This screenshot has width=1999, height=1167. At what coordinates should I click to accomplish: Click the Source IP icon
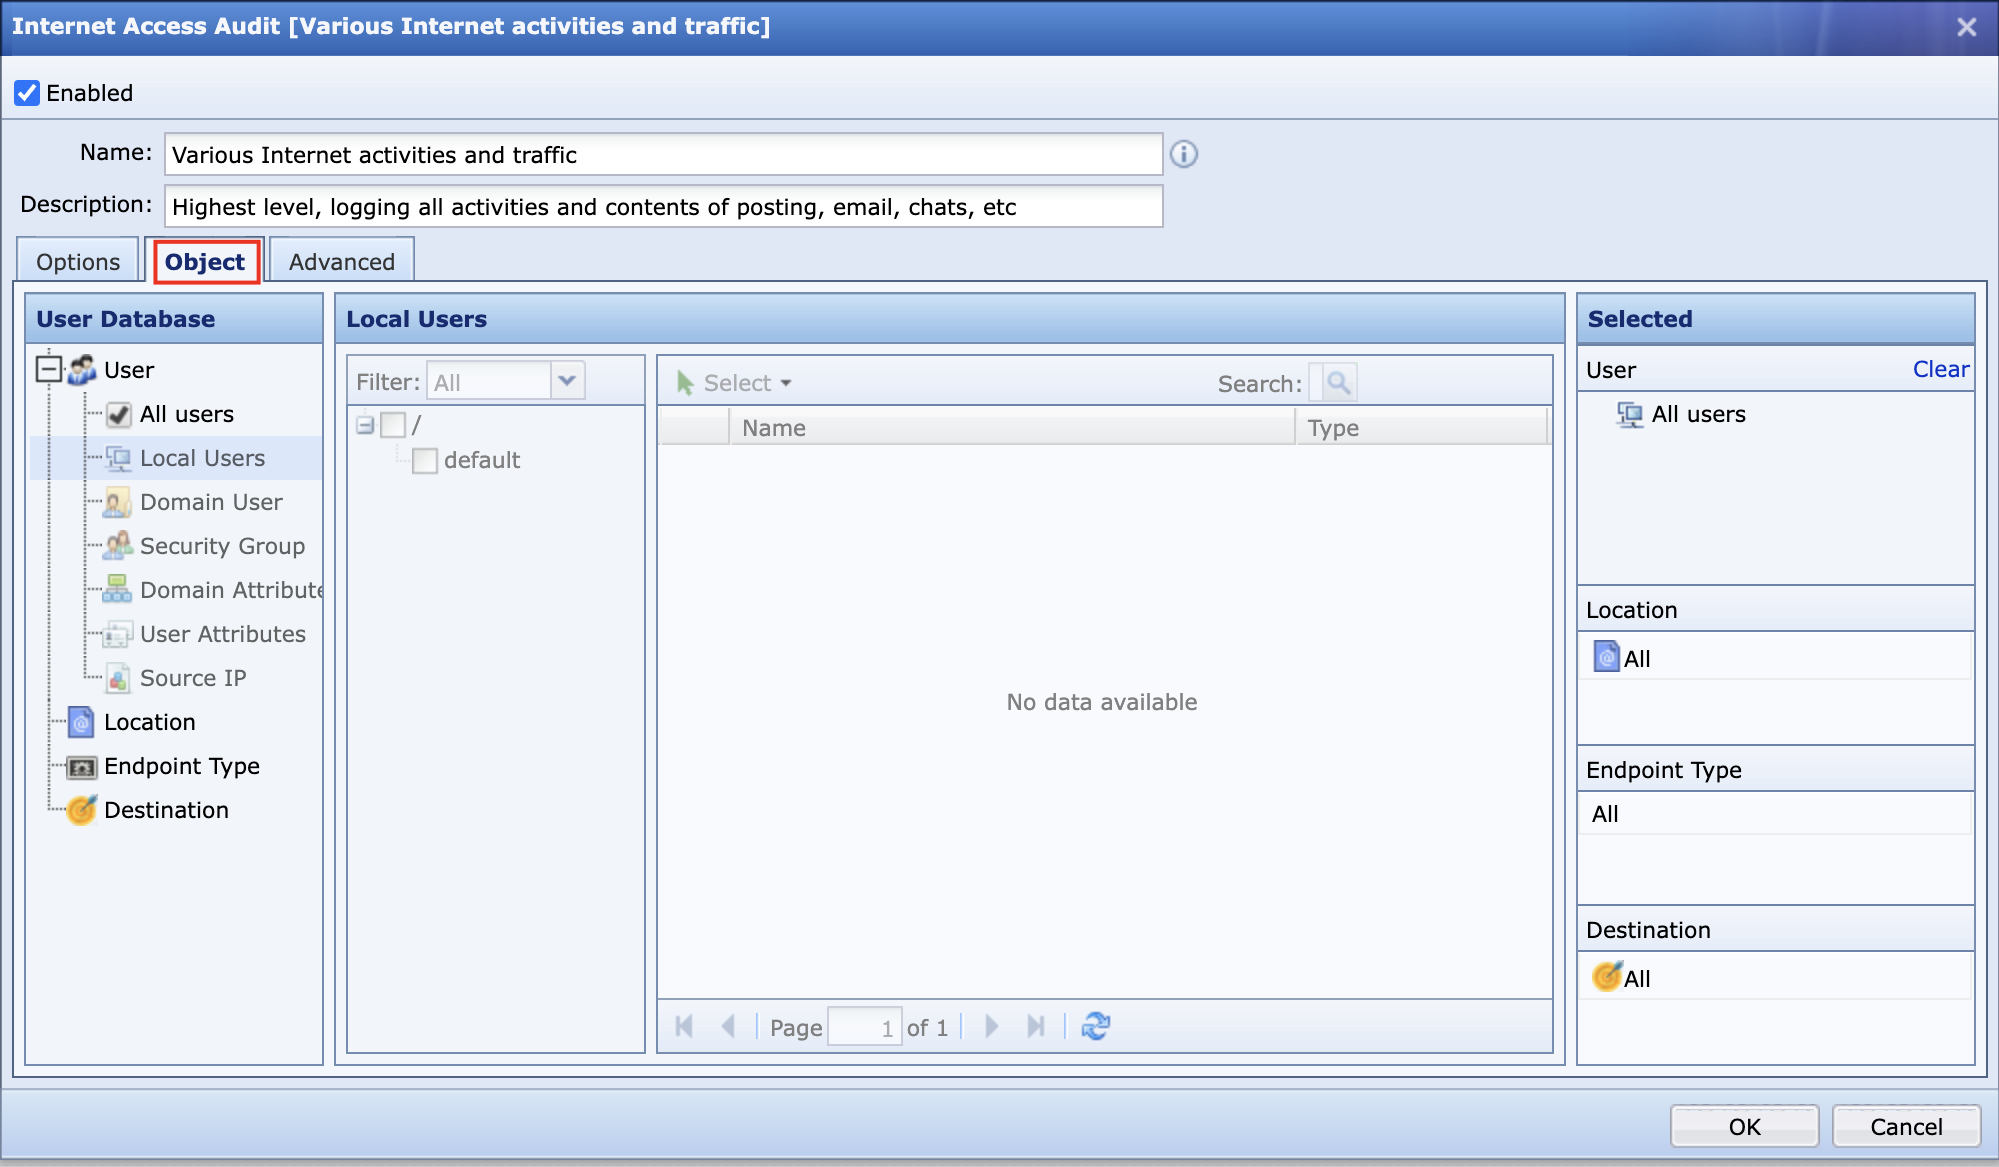117,678
